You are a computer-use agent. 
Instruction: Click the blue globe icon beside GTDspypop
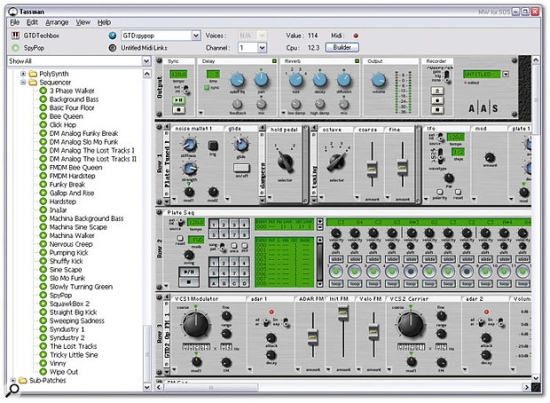(112, 35)
